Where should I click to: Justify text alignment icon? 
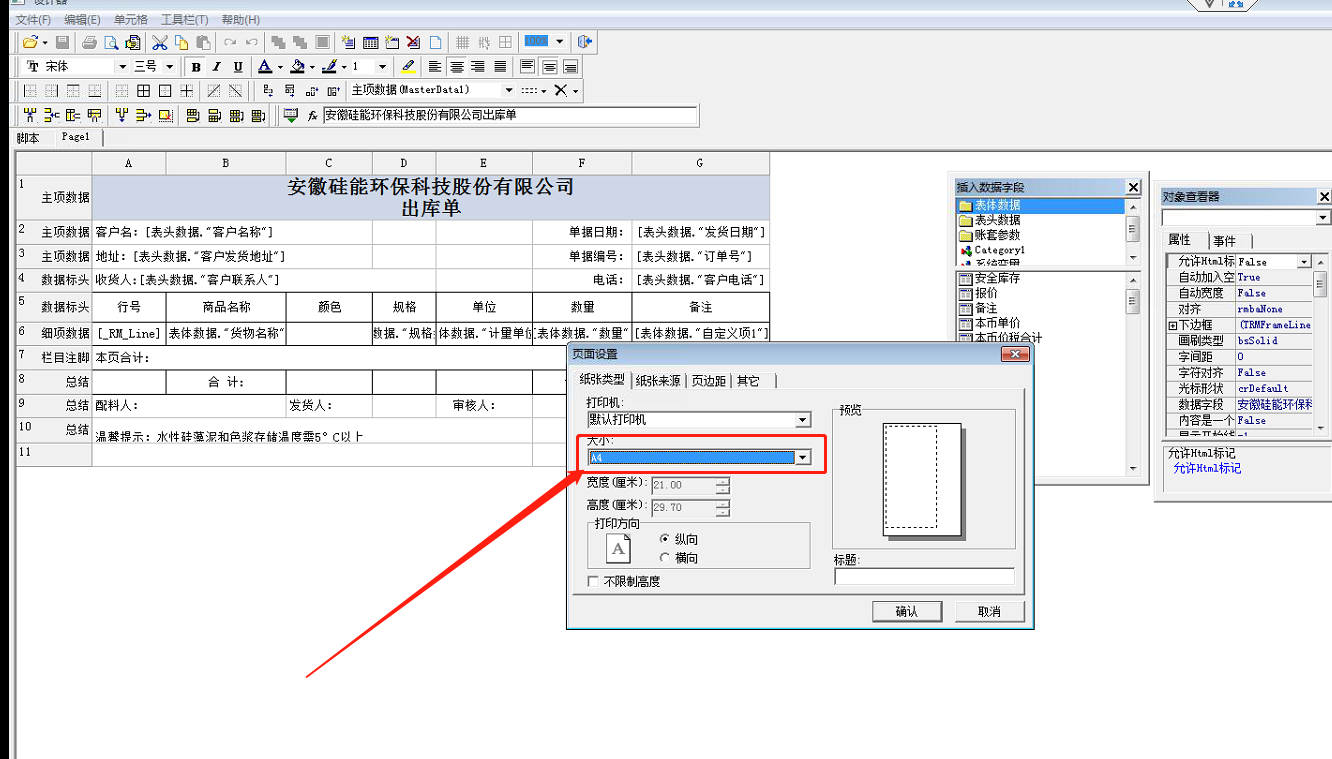[500, 67]
